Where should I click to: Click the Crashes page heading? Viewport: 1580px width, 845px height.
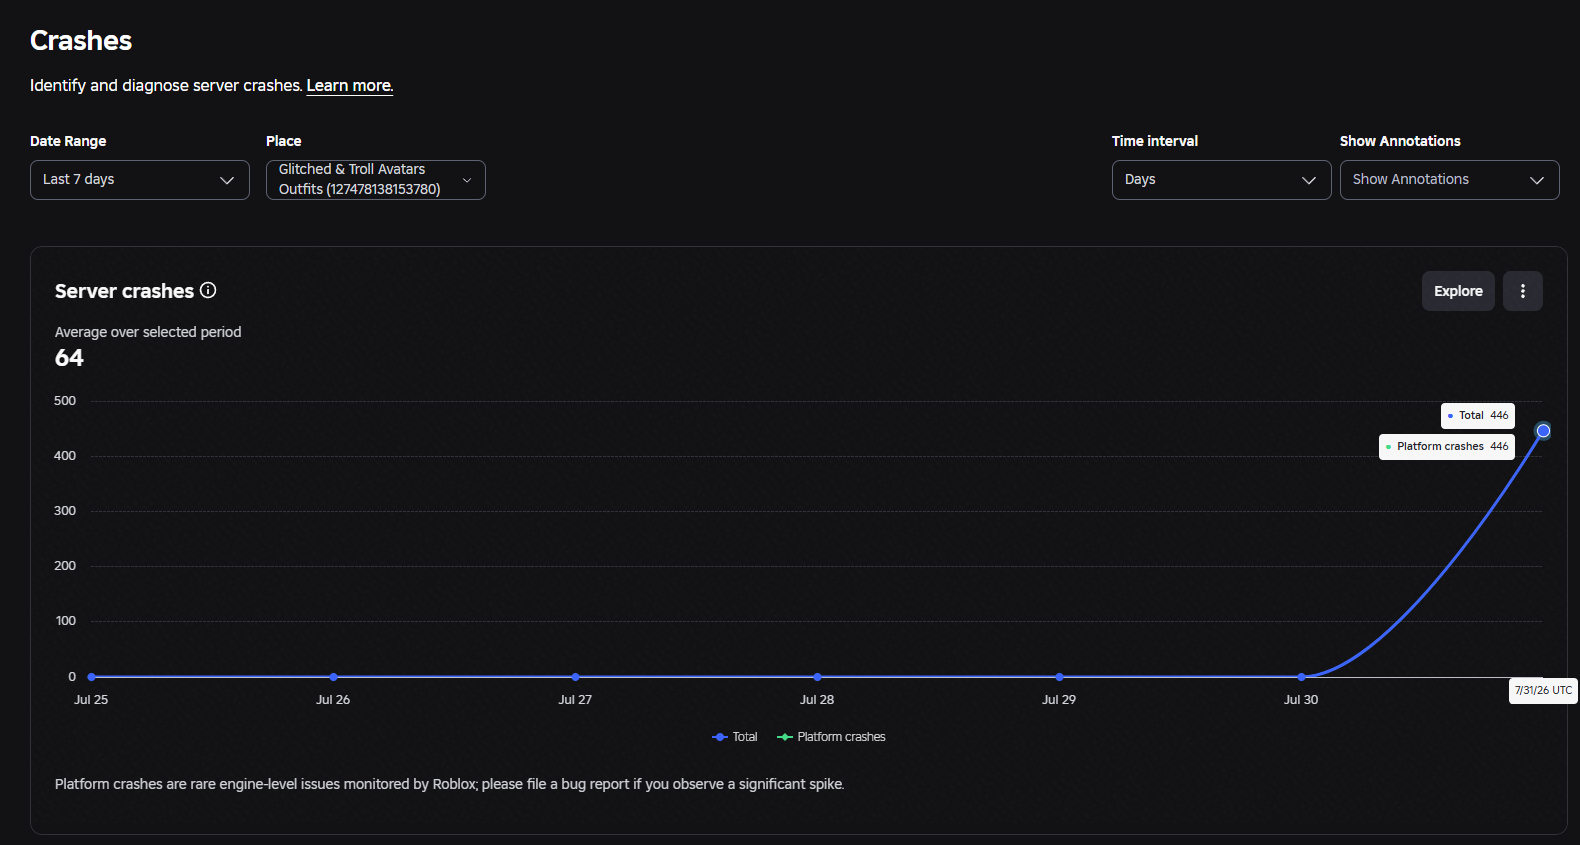81,41
